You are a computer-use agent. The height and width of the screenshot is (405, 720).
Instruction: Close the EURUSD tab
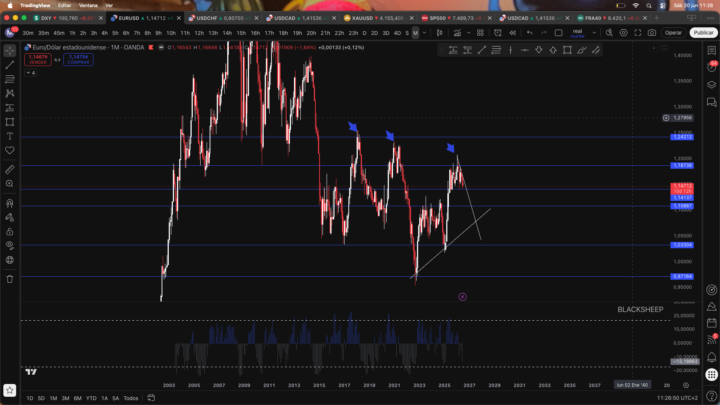pos(179,18)
